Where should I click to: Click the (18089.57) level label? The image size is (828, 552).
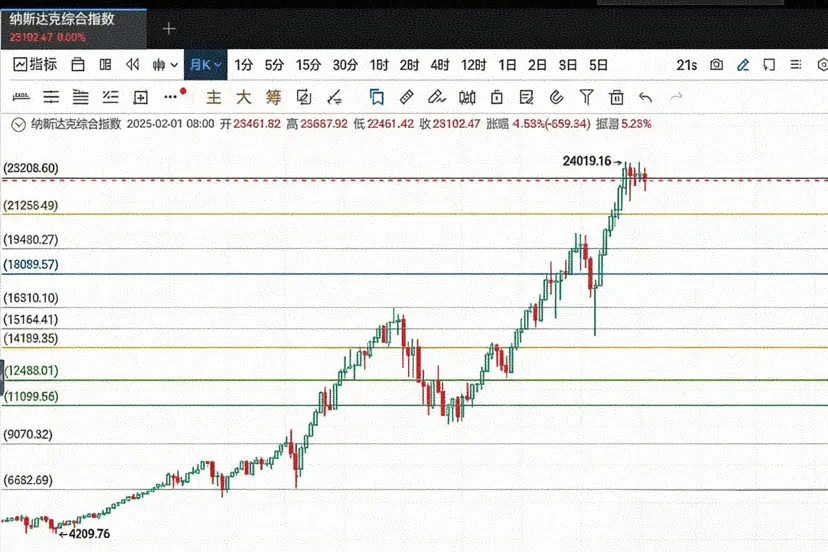tap(31, 265)
